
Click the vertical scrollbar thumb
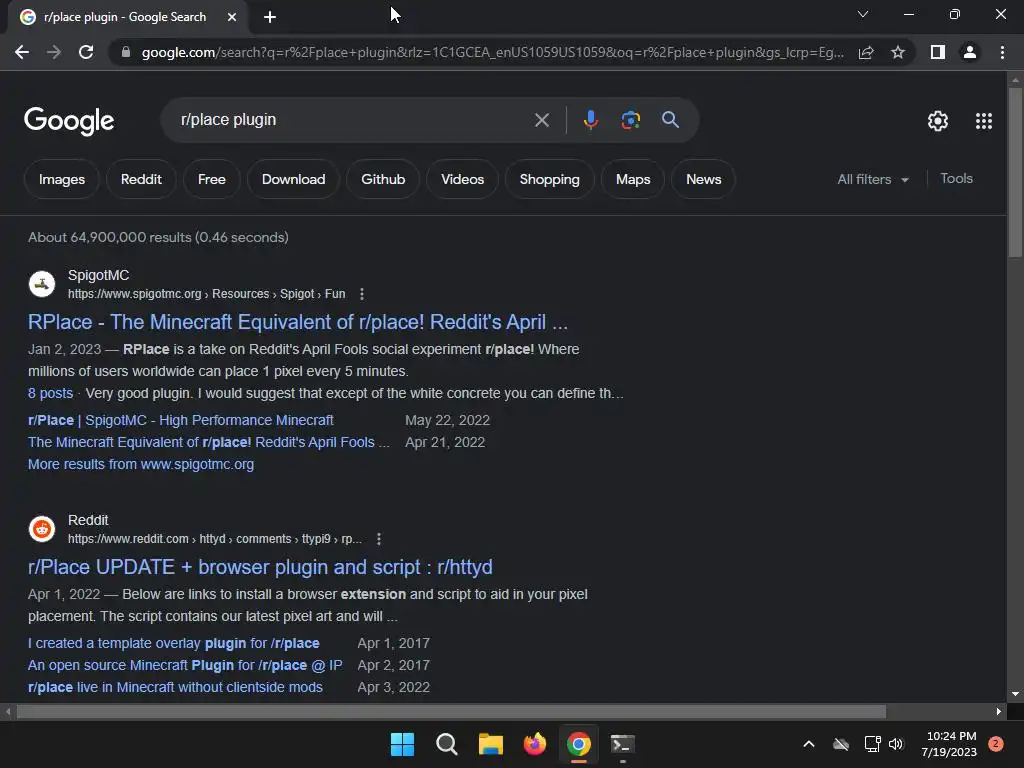[1014, 172]
